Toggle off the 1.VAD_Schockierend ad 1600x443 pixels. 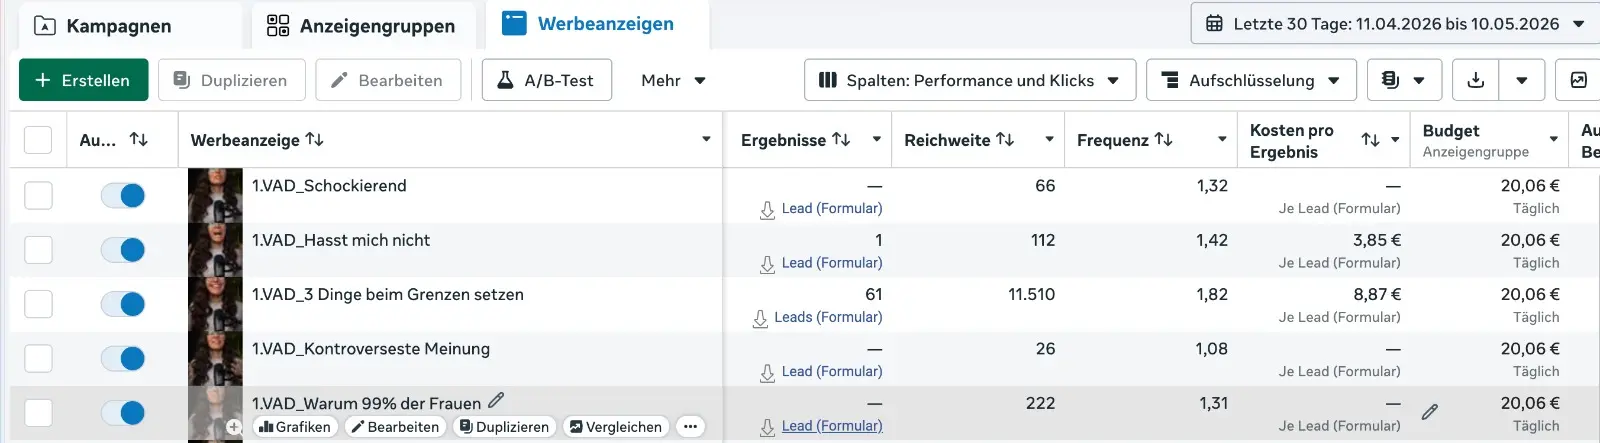pos(123,195)
